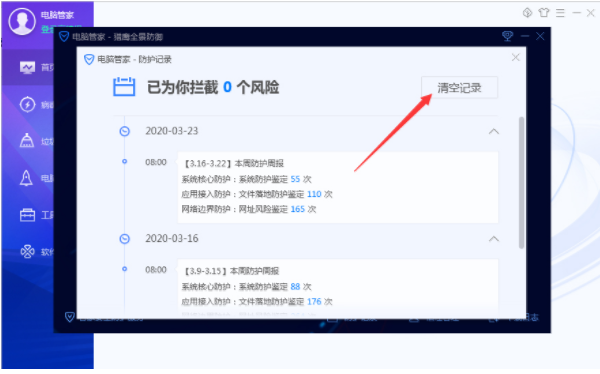Collapse the 2020-03-23 record group
600x374 pixels.
(494, 131)
